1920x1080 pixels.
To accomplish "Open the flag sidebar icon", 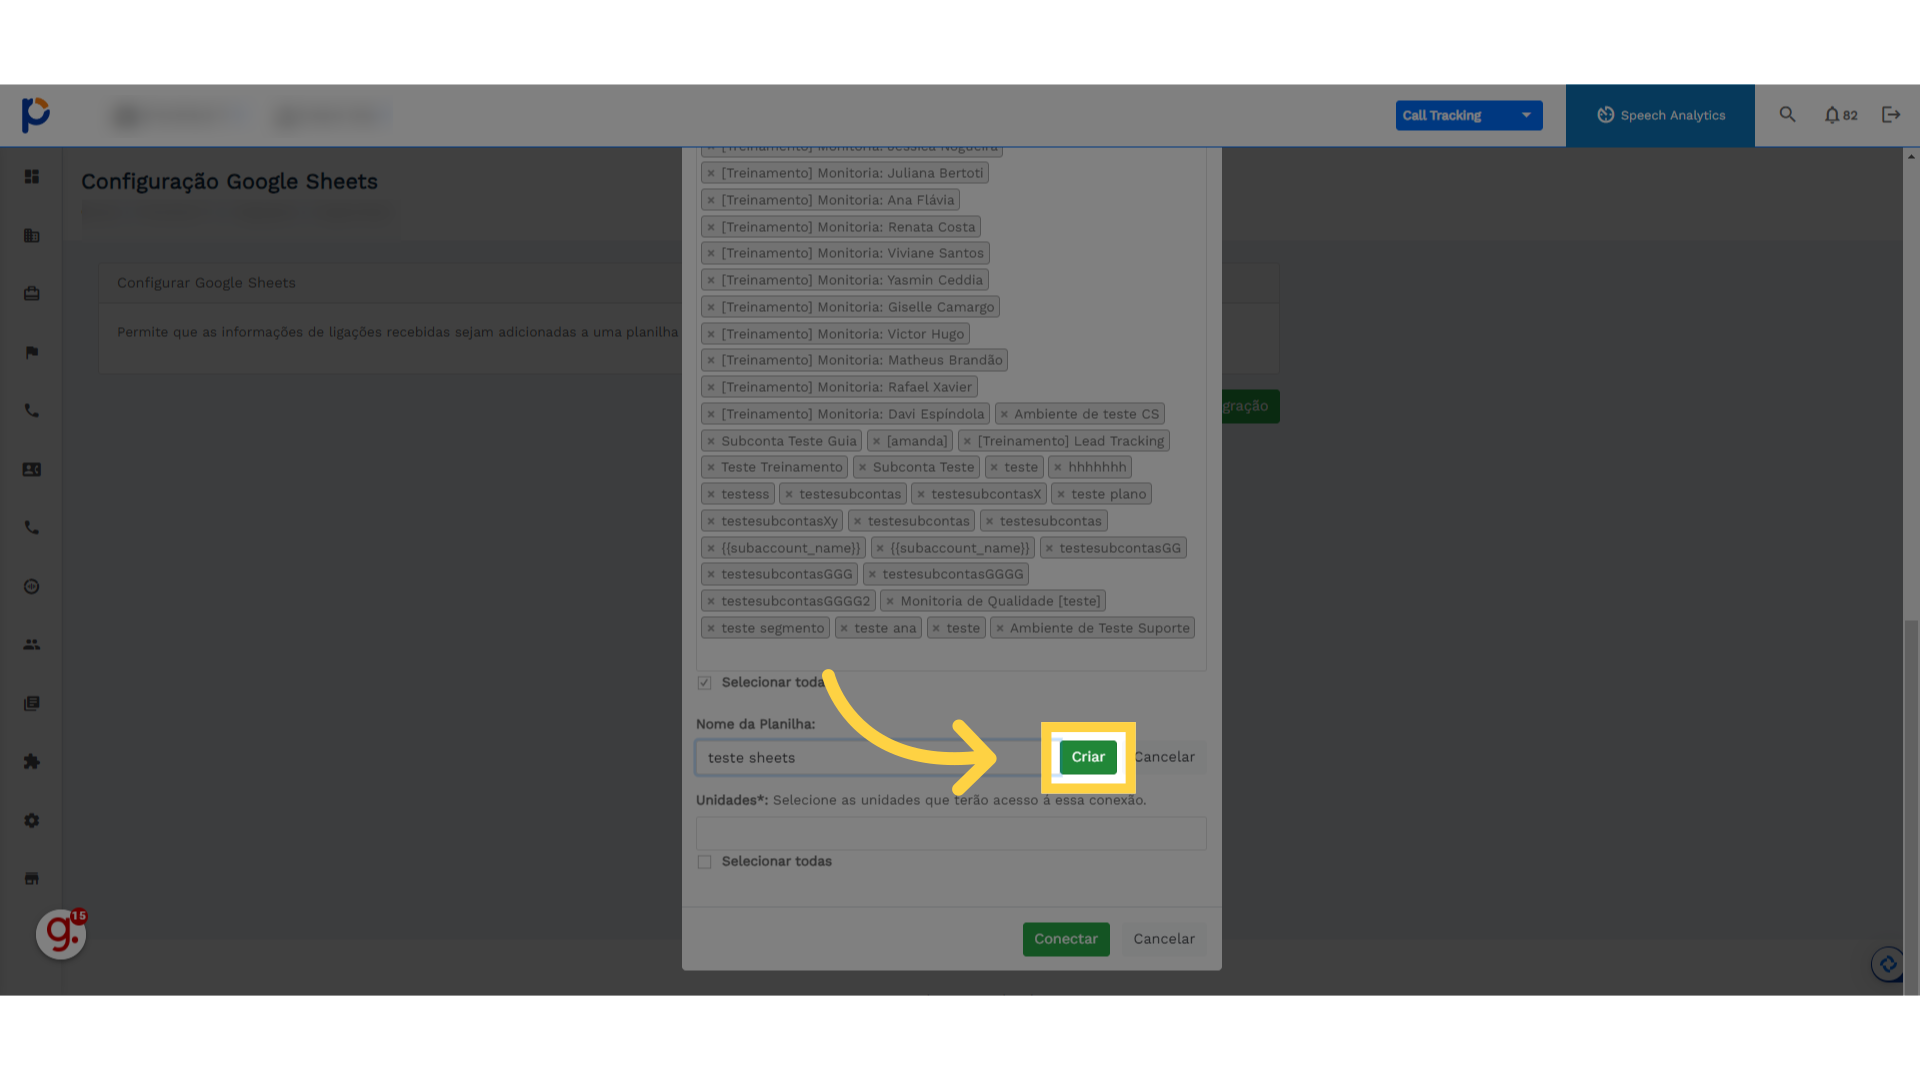I will 32,352.
